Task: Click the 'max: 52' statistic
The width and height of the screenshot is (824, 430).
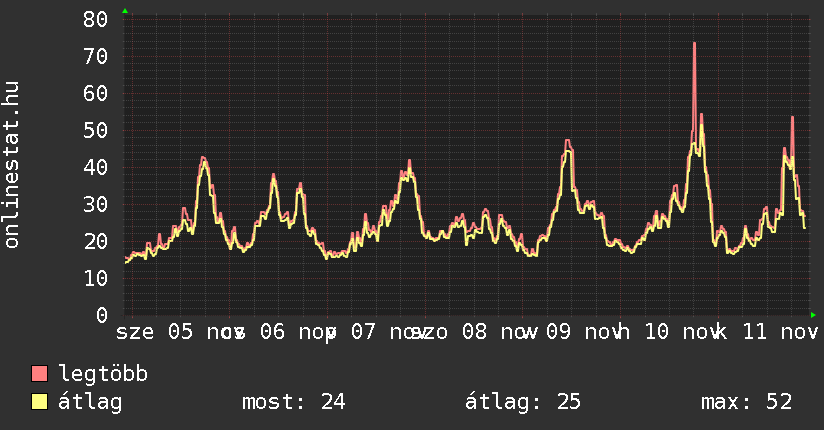Action: pyautogui.click(x=746, y=402)
